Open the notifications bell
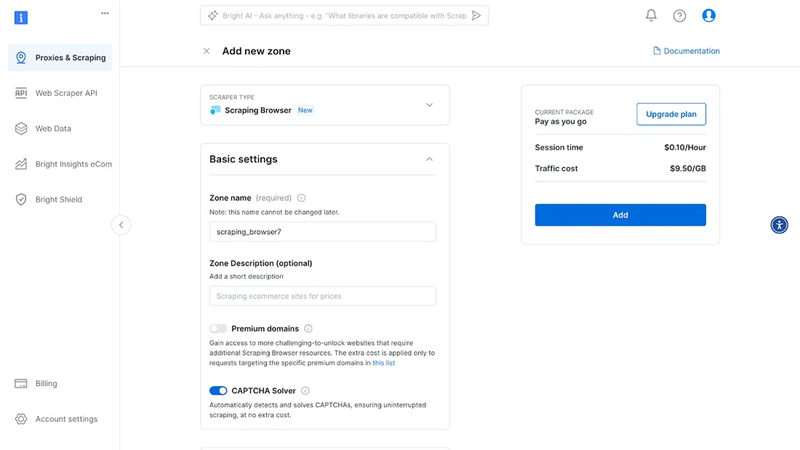This screenshot has height=450, width=800. click(651, 15)
